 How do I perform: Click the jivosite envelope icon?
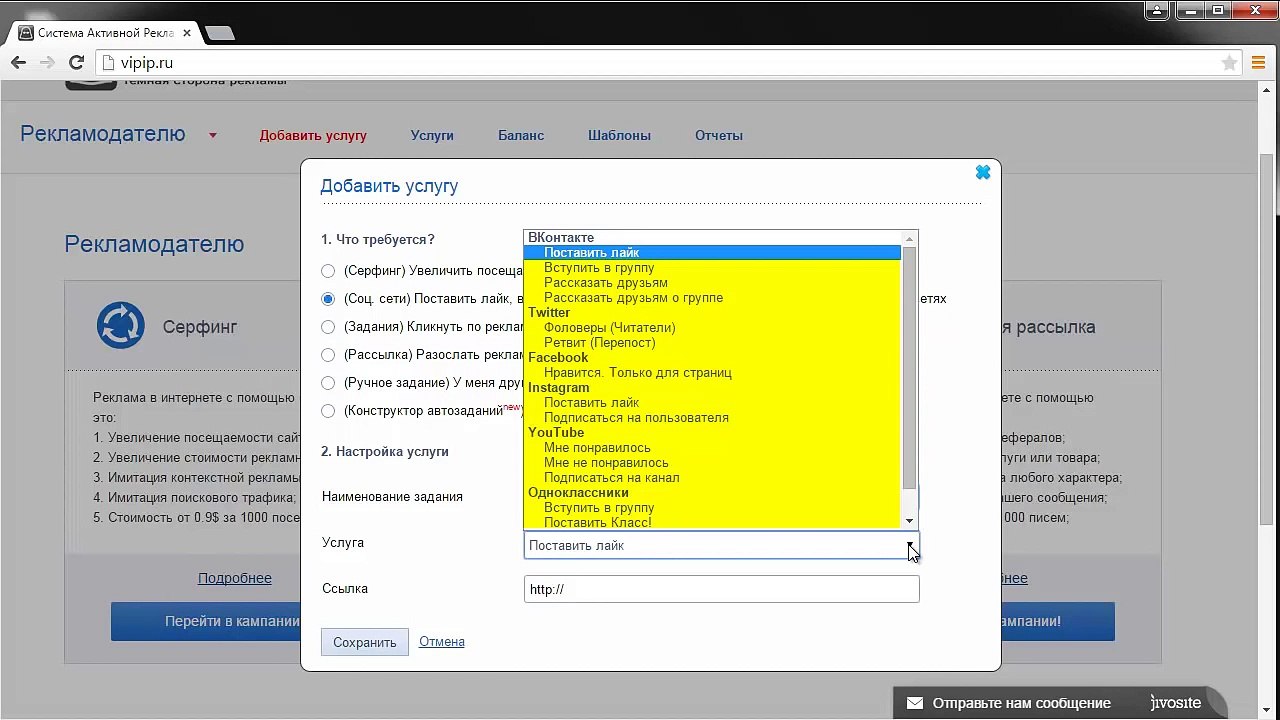pyautogui.click(x=914, y=703)
